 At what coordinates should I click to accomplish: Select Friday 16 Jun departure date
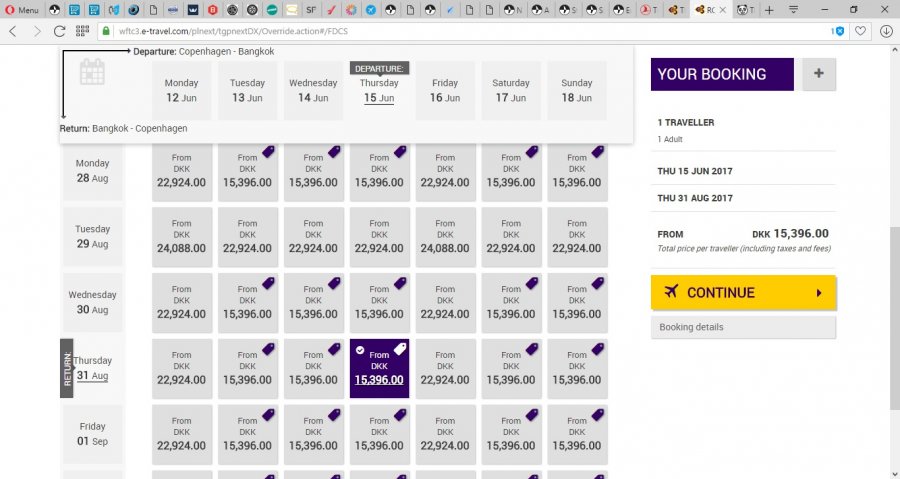tap(445, 91)
